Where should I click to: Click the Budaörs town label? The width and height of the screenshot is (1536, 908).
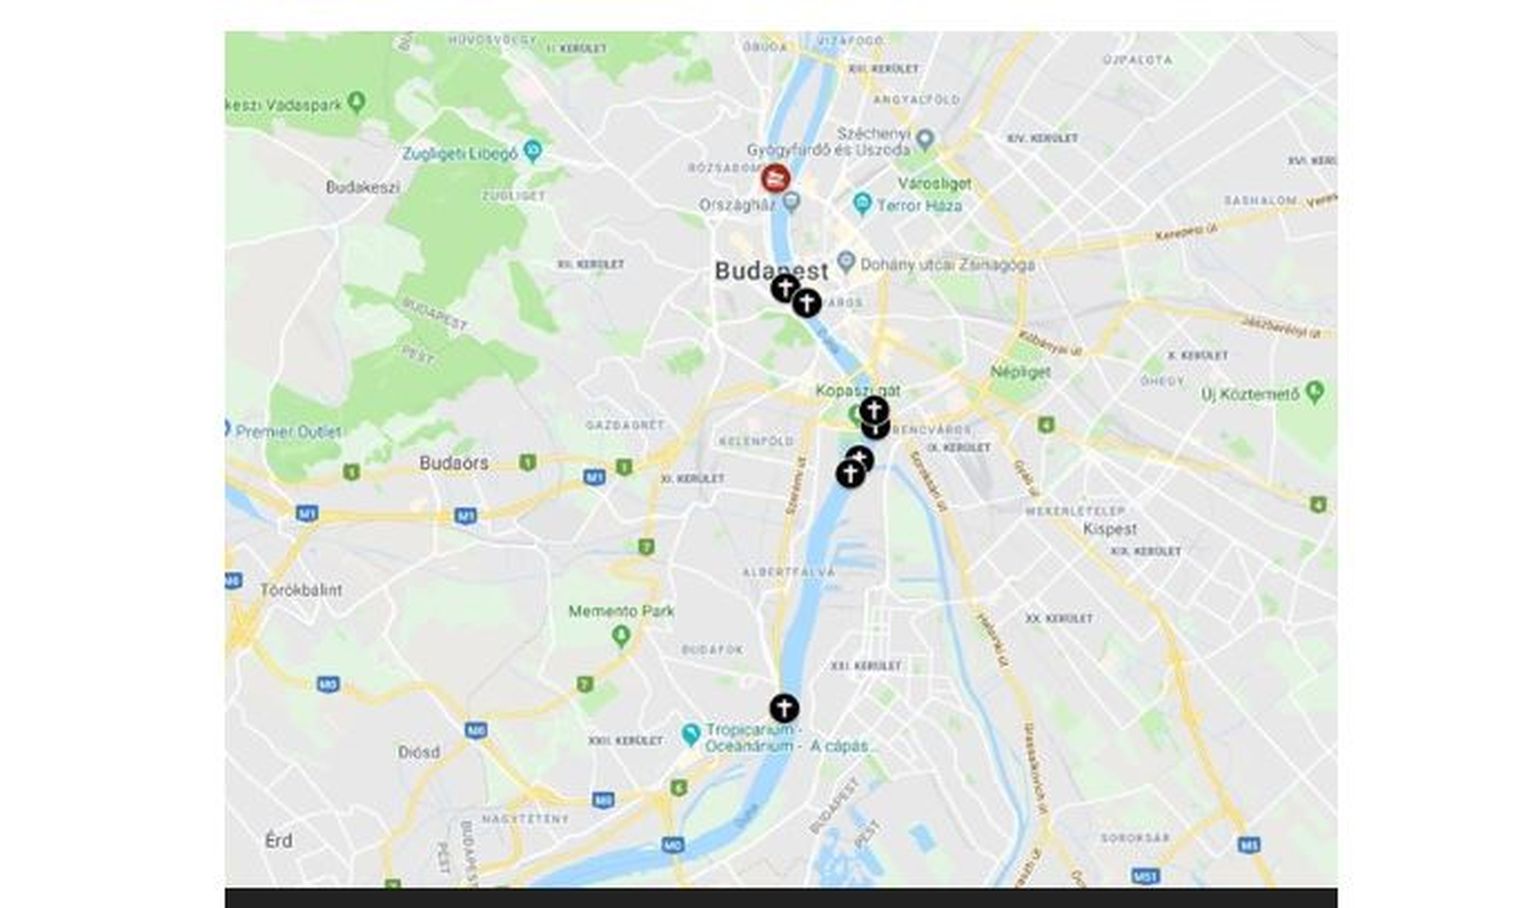click(x=454, y=463)
